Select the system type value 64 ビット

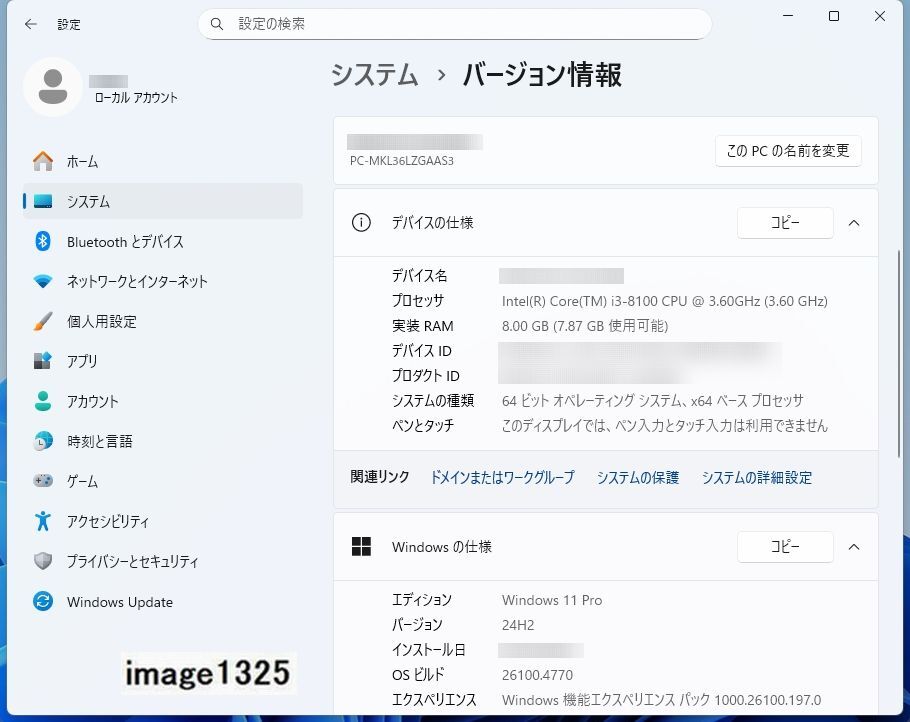click(653, 400)
